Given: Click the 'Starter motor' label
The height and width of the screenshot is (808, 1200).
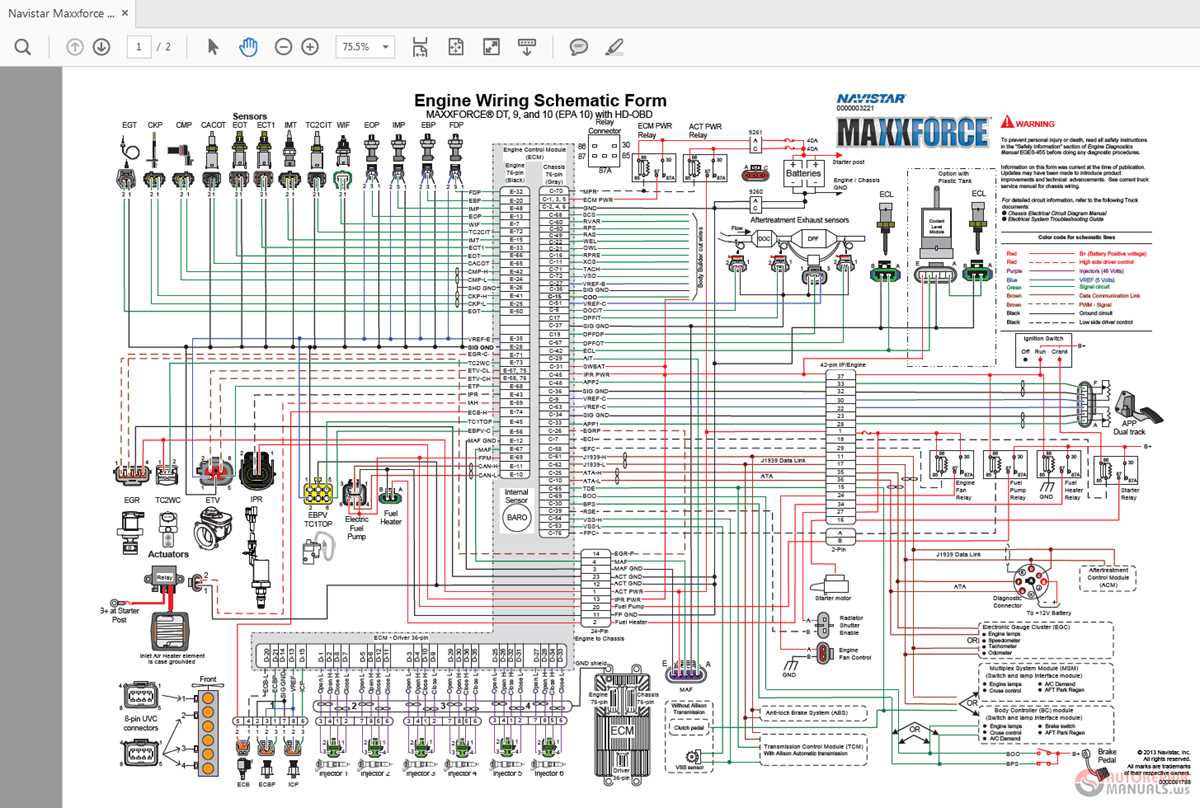Looking at the screenshot, I should 834,598.
